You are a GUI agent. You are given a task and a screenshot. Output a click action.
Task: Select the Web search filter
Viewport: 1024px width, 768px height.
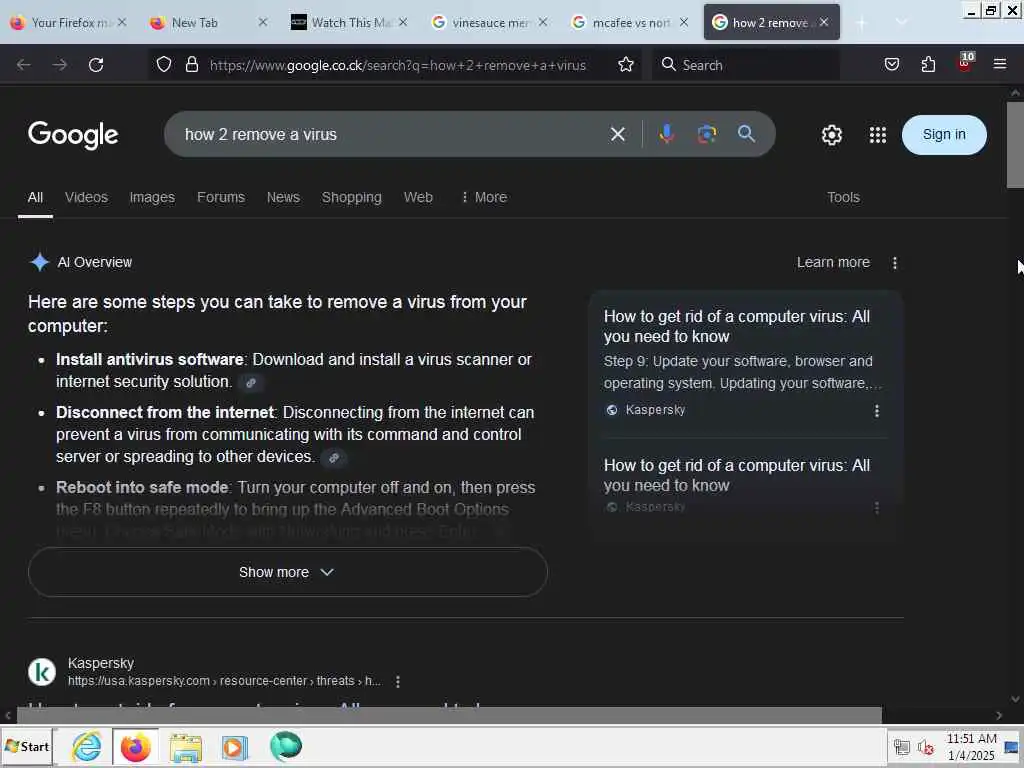click(x=418, y=197)
